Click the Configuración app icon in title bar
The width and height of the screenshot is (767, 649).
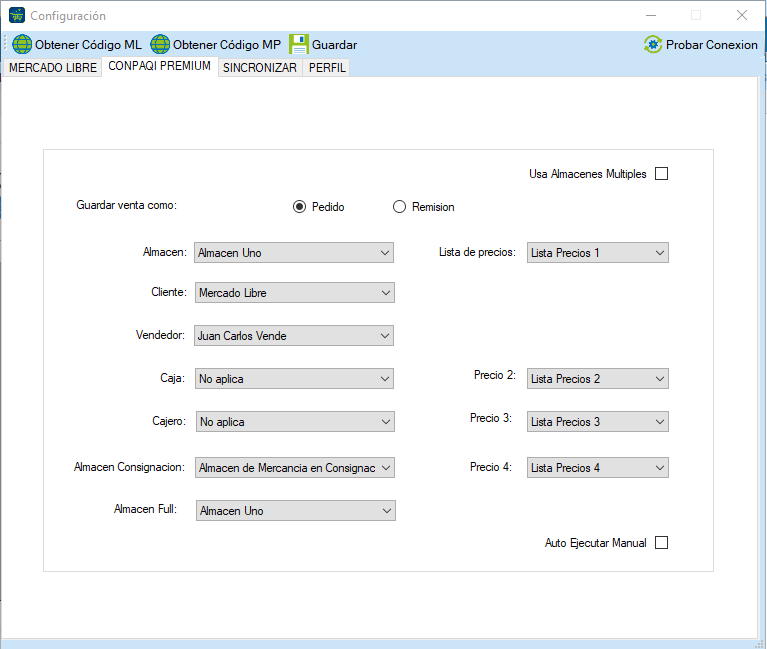click(x=17, y=15)
